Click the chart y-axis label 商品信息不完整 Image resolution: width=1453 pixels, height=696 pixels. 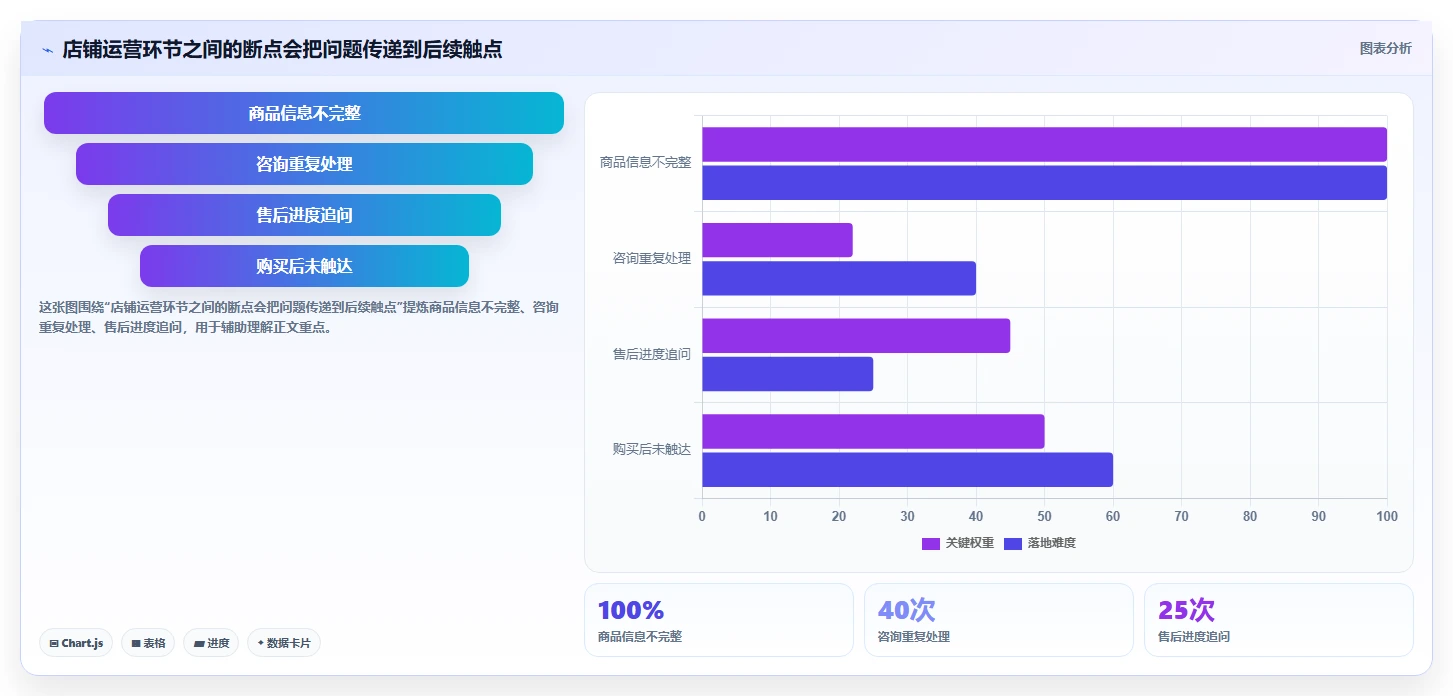click(x=645, y=162)
